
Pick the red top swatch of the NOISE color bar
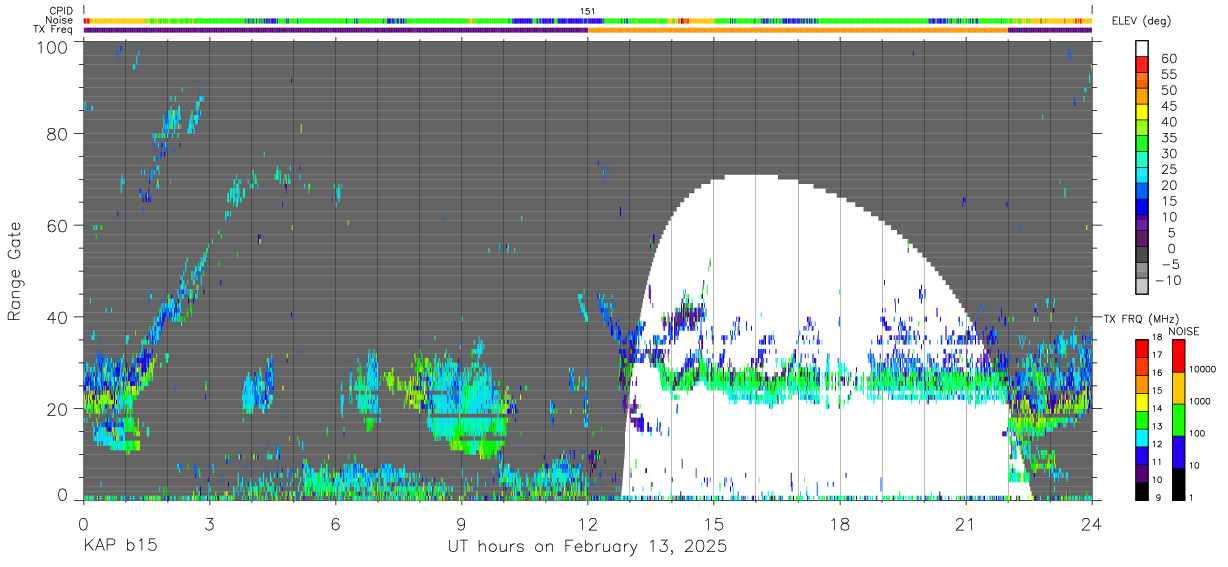1177,356
